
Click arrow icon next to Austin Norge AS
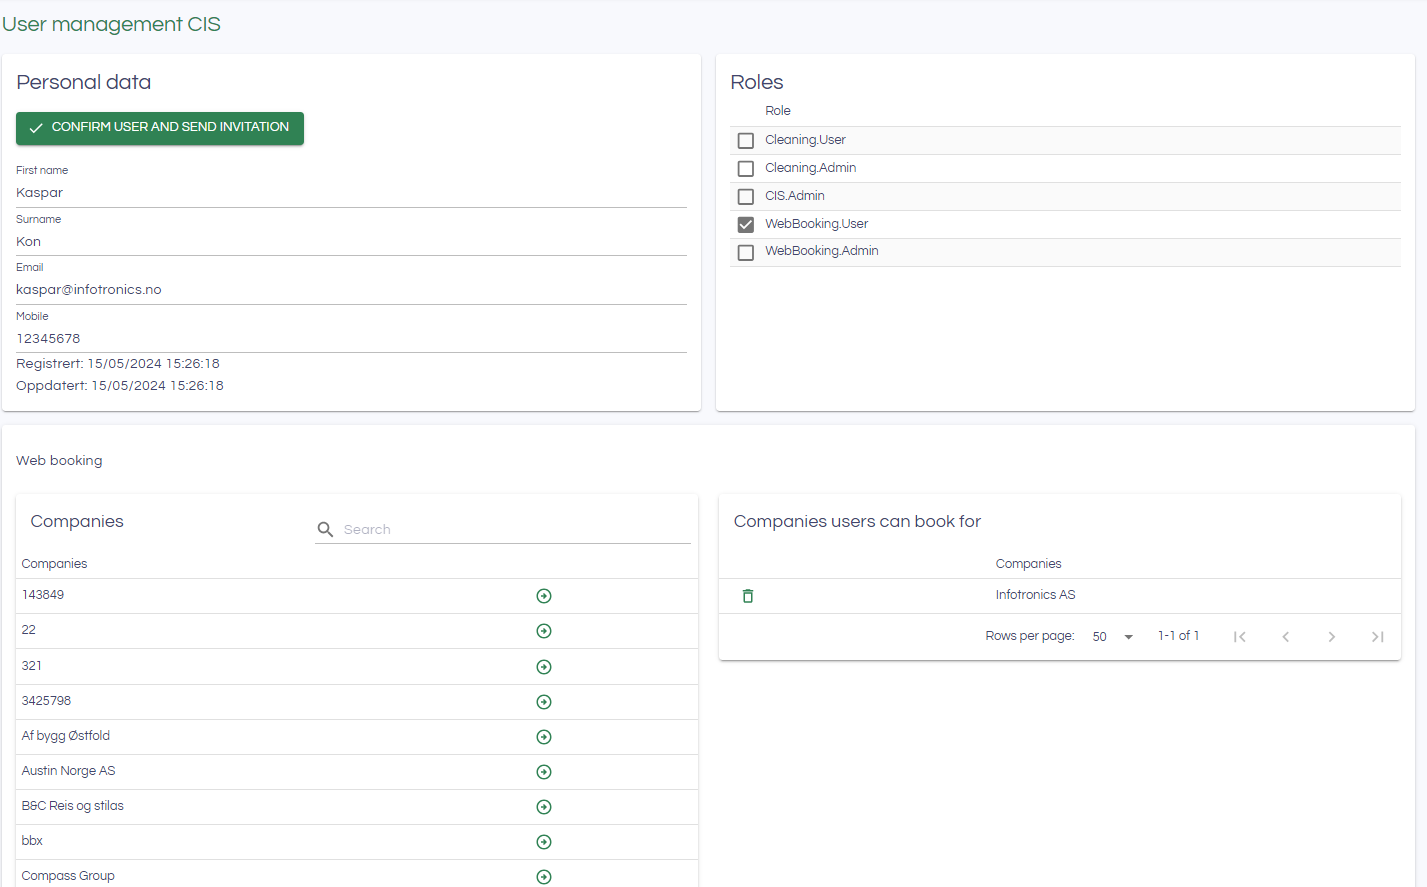(x=544, y=772)
